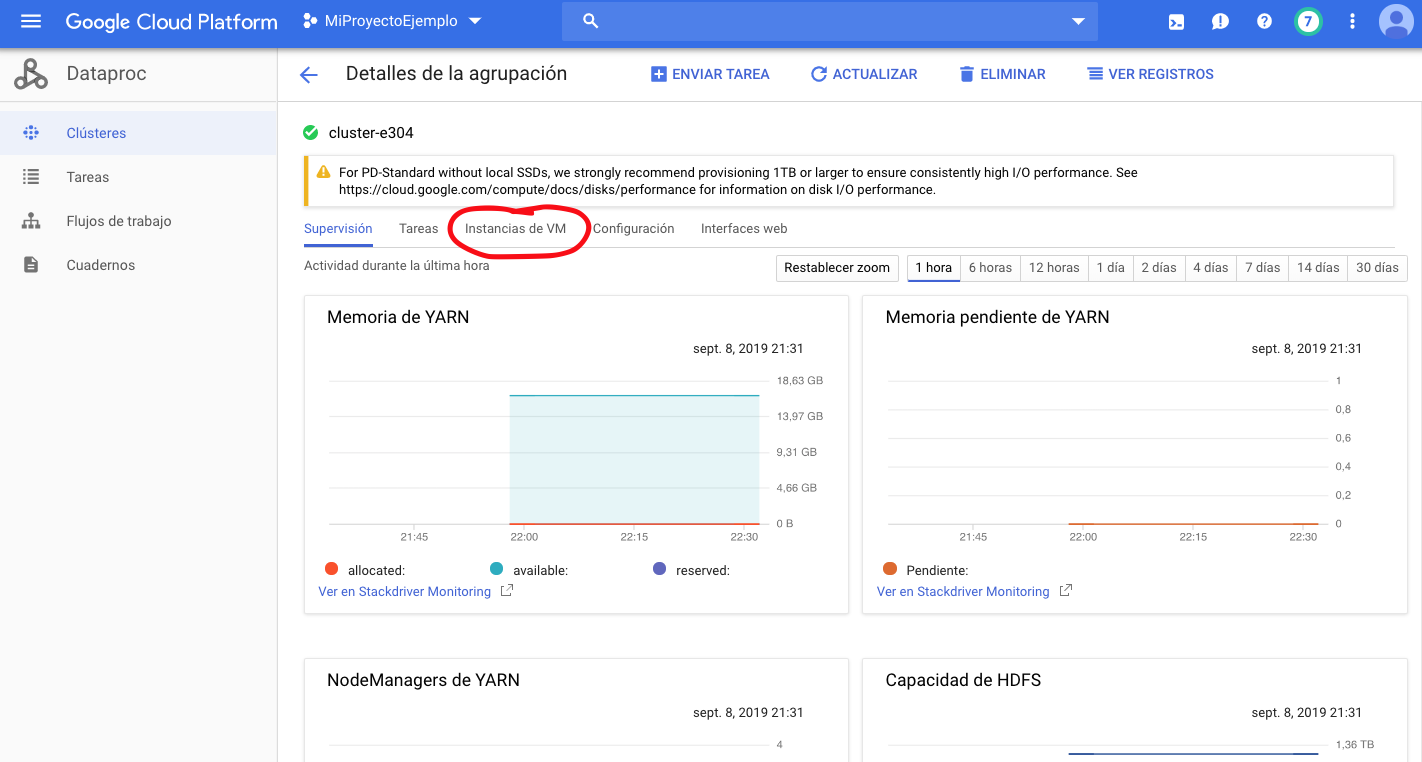Switch to the Tareas tab
The height and width of the screenshot is (762, 1422).
coord(419,228)
